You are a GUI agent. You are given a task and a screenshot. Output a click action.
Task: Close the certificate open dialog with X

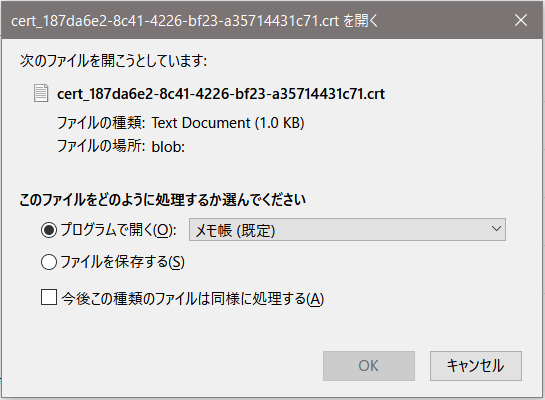click(521, 20)
